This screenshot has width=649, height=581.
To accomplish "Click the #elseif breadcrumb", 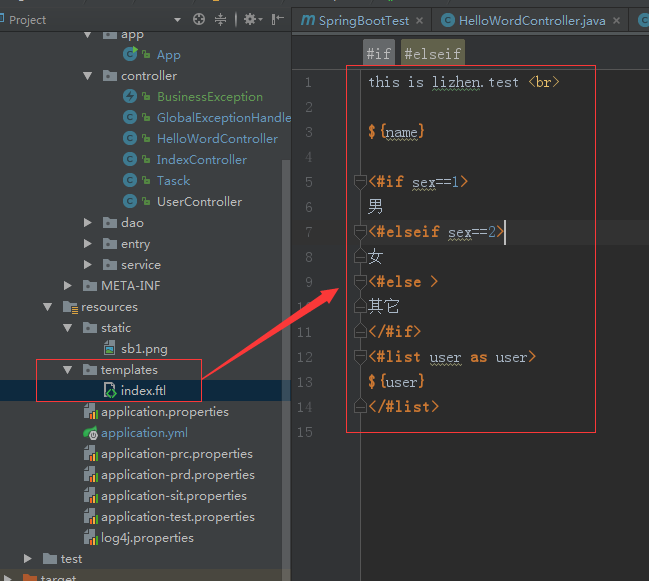I will [433, 53].
